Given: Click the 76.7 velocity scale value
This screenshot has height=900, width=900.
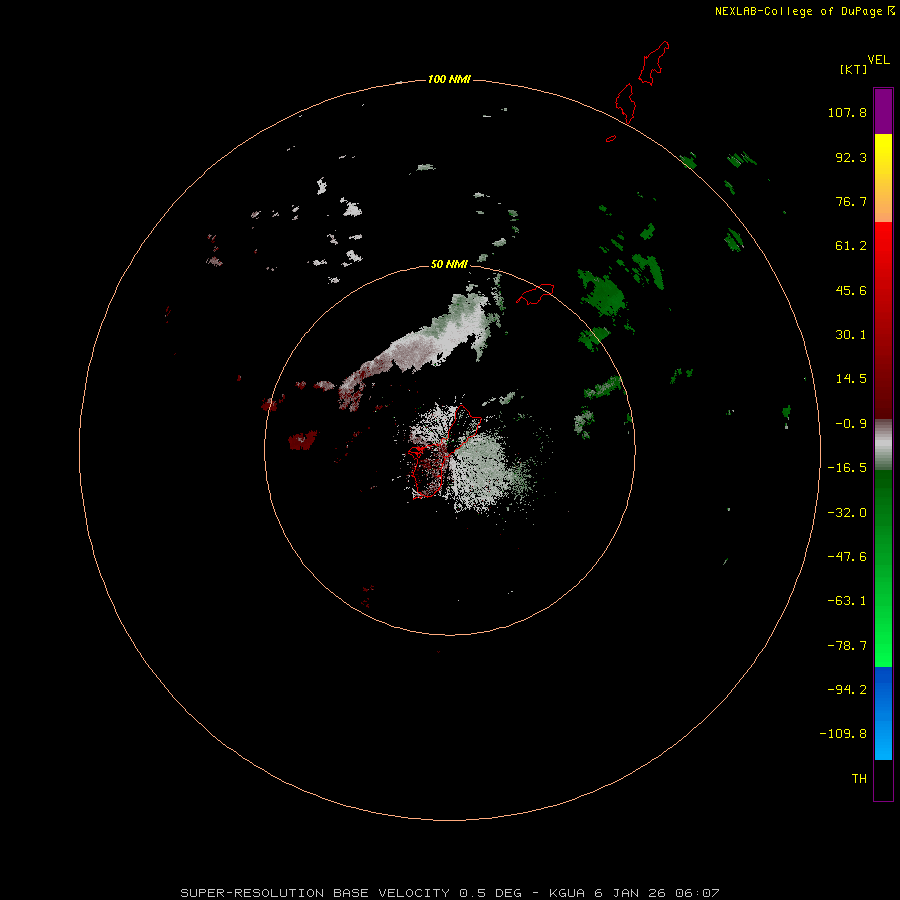Looking at the screenshot, I should (x=851, y=201).
